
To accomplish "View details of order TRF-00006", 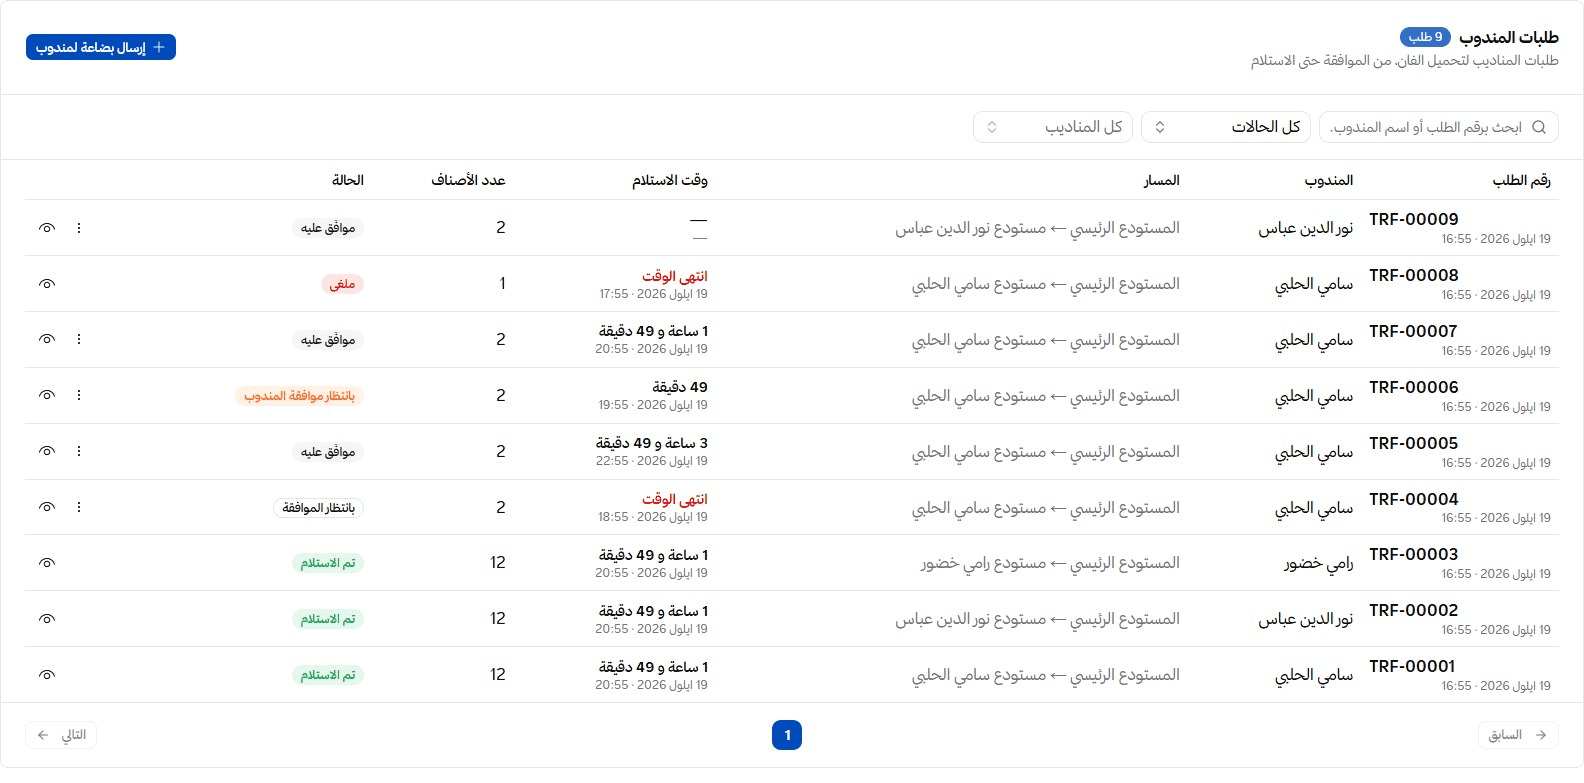I will point(47,395).
